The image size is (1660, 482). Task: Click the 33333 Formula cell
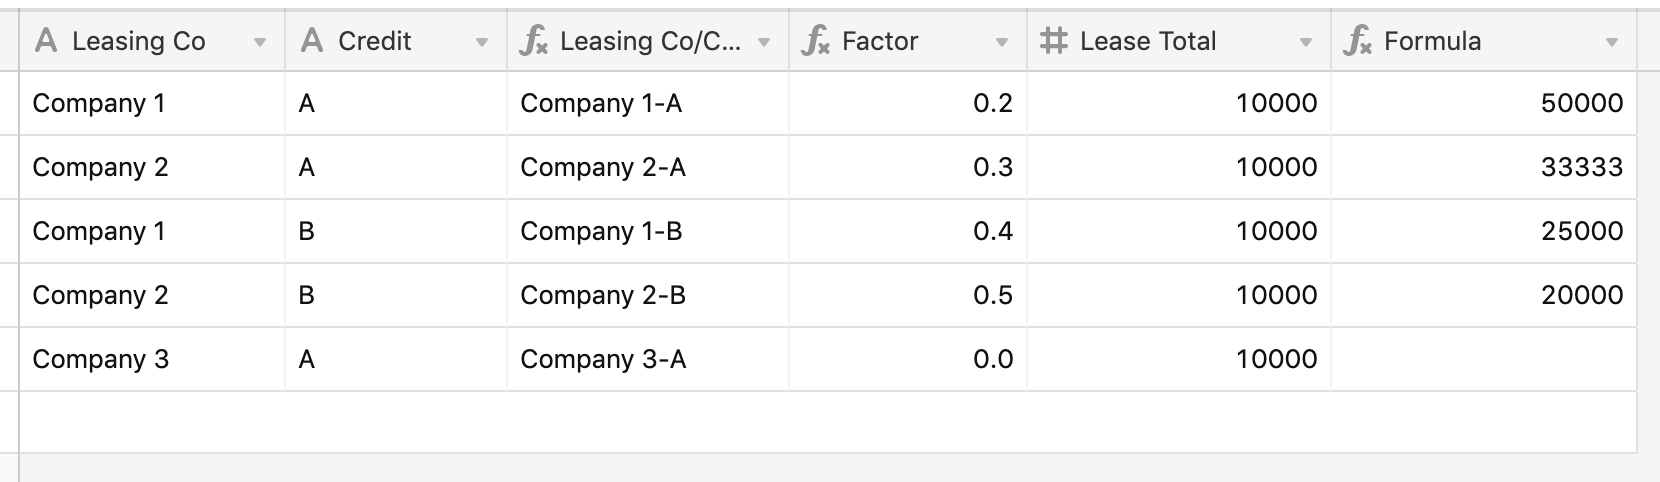pos(1484,167)
